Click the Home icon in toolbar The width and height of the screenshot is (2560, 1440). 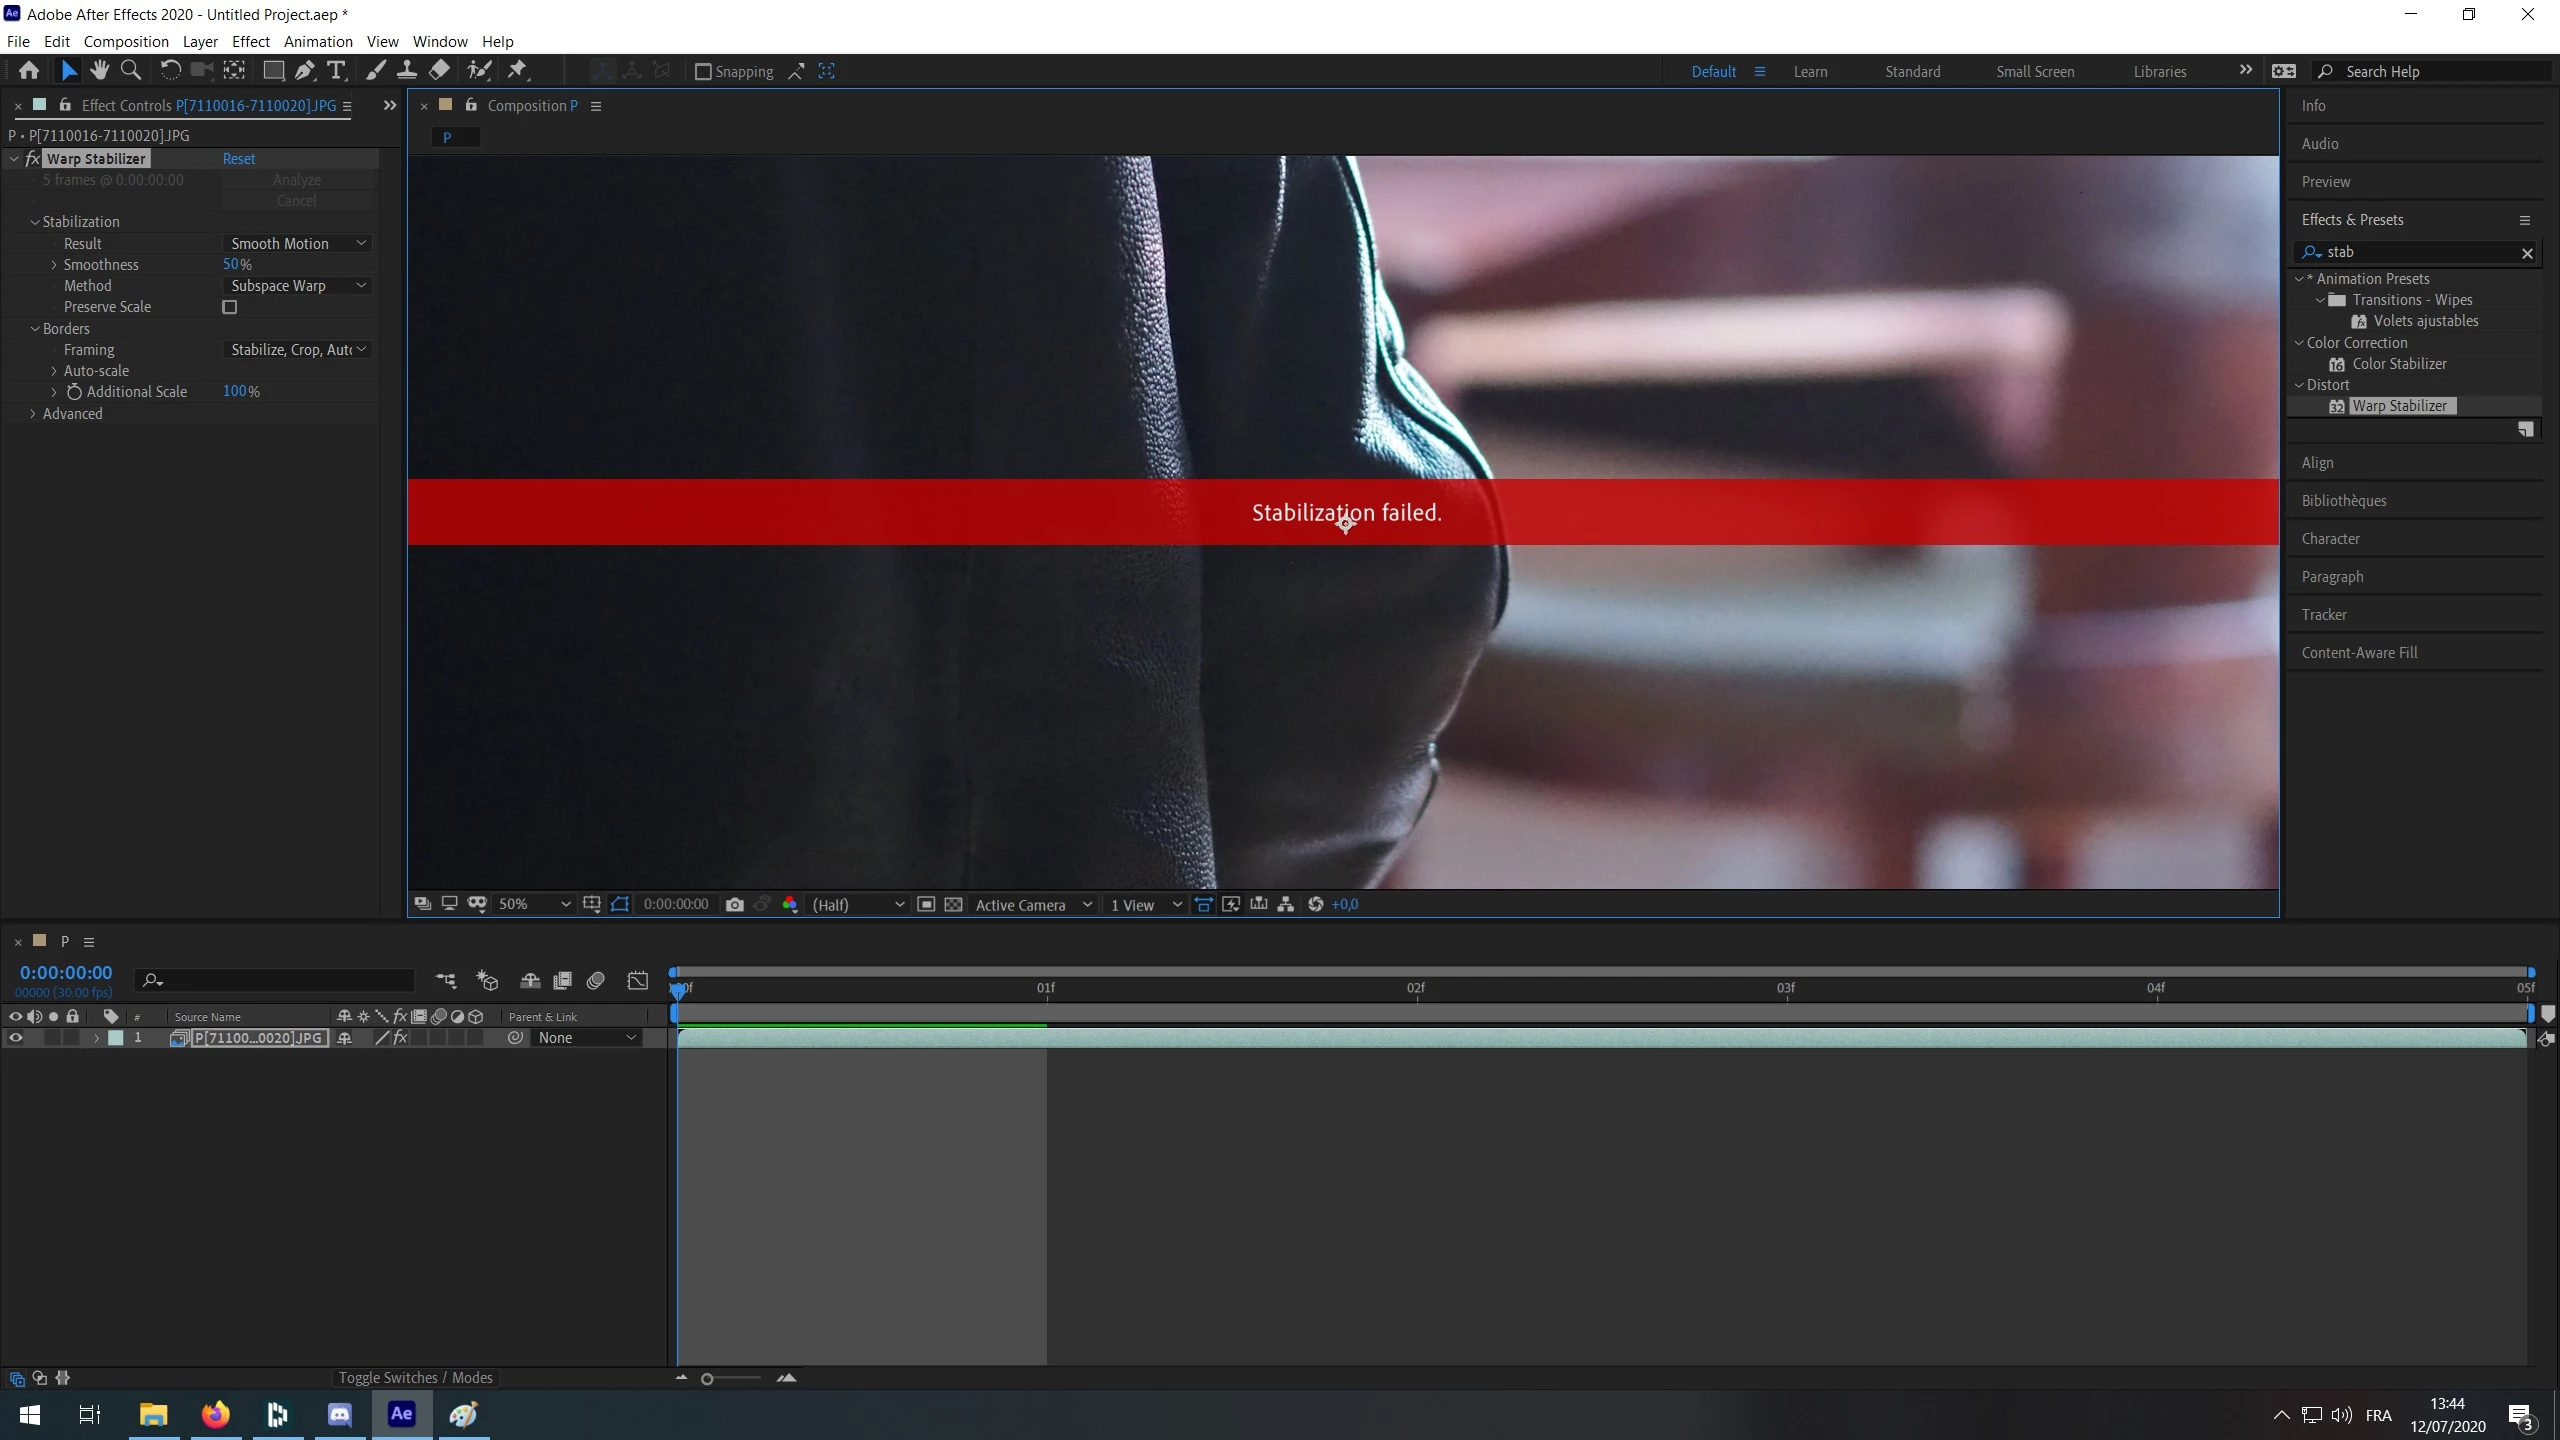[29, 70]
